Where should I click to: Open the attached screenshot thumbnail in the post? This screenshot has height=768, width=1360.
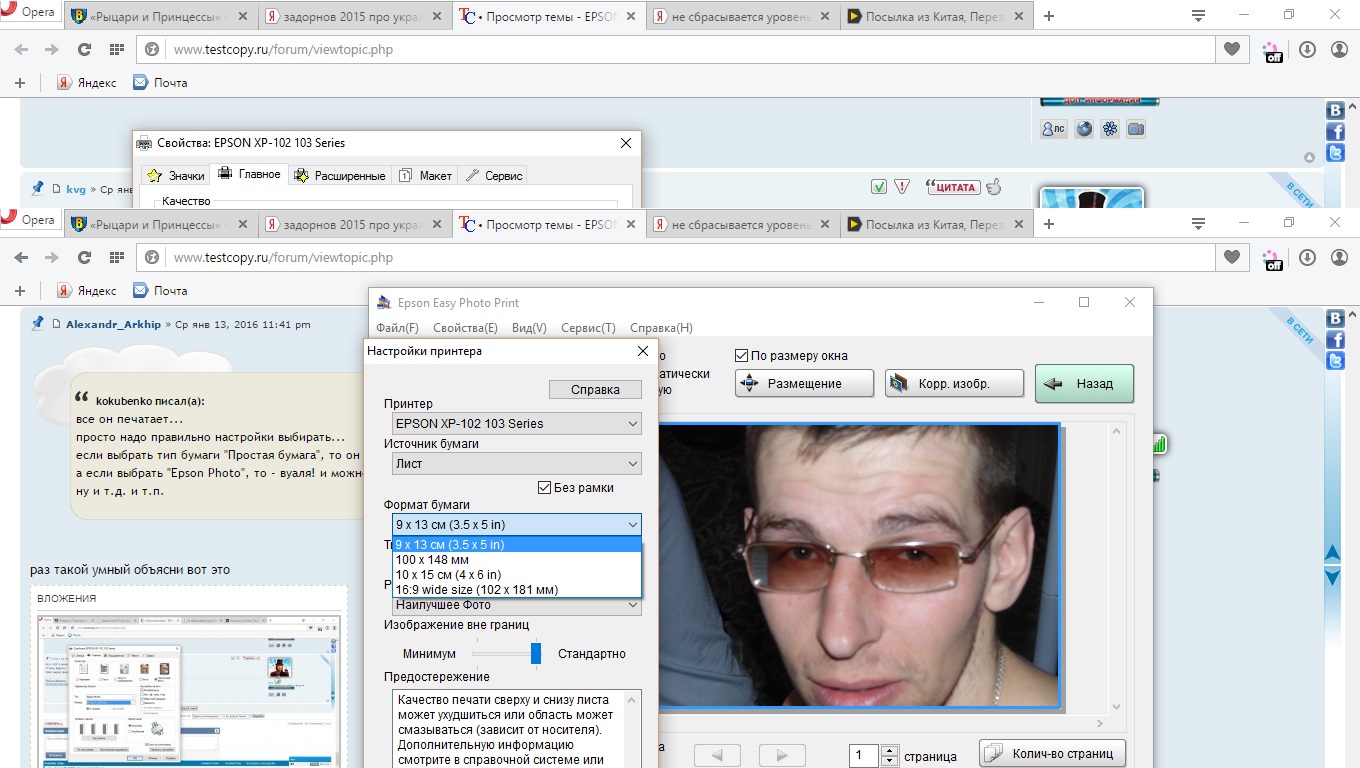(x=189, y=690)
